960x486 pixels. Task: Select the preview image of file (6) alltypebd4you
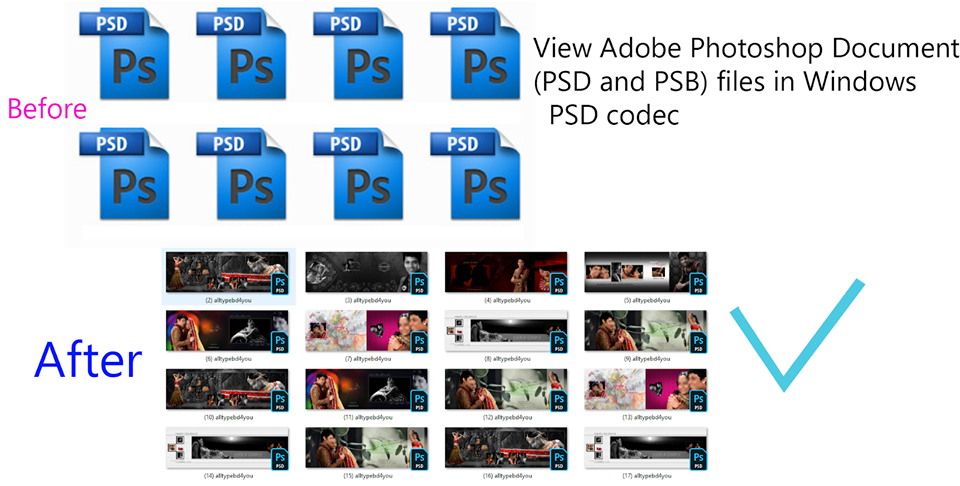click(227, 331)
